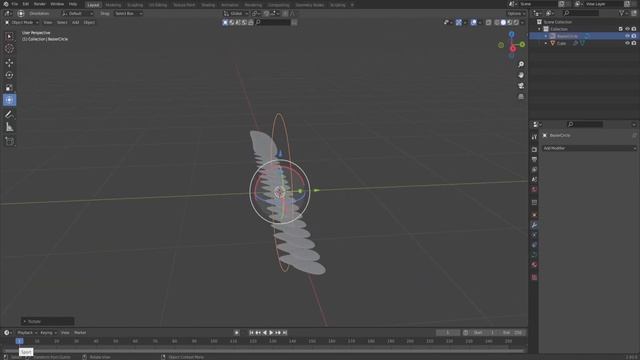
Task: Expand the Cube tree item
Action: click(x=546, y=43)
